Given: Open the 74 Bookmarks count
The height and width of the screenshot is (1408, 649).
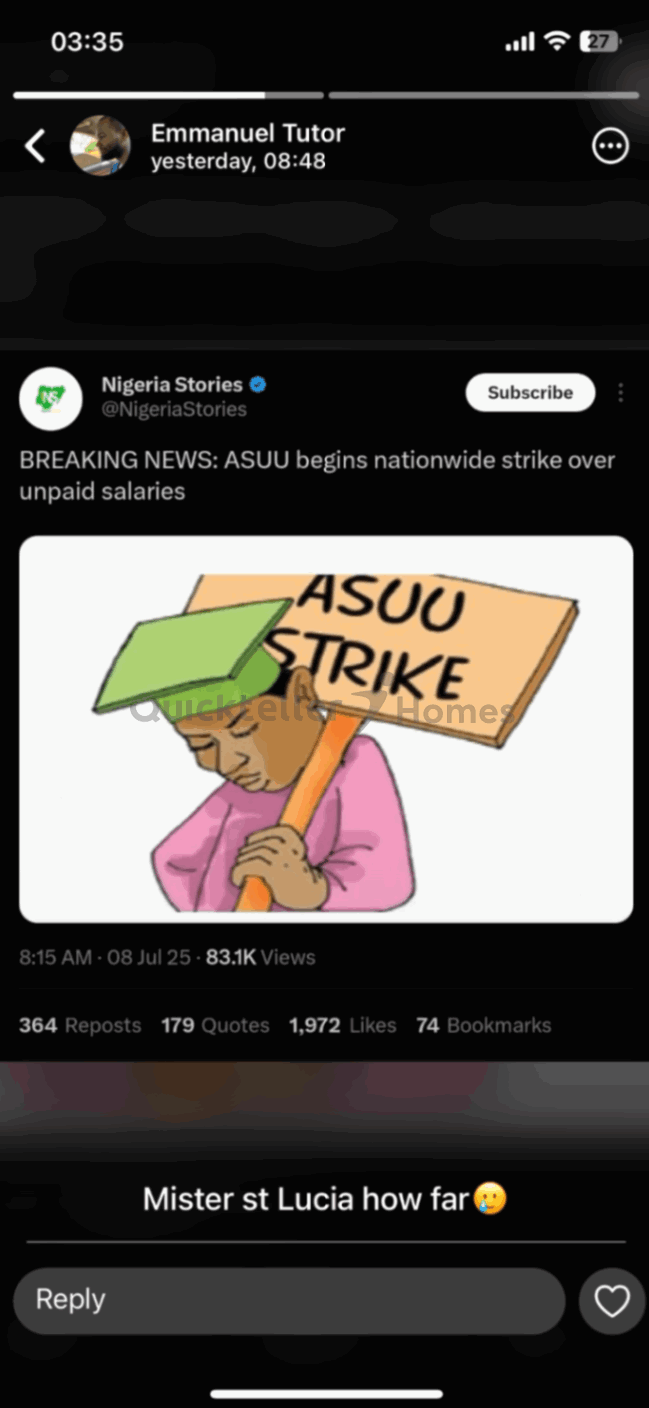Looking at the screenshot, I should point(483,1025).
